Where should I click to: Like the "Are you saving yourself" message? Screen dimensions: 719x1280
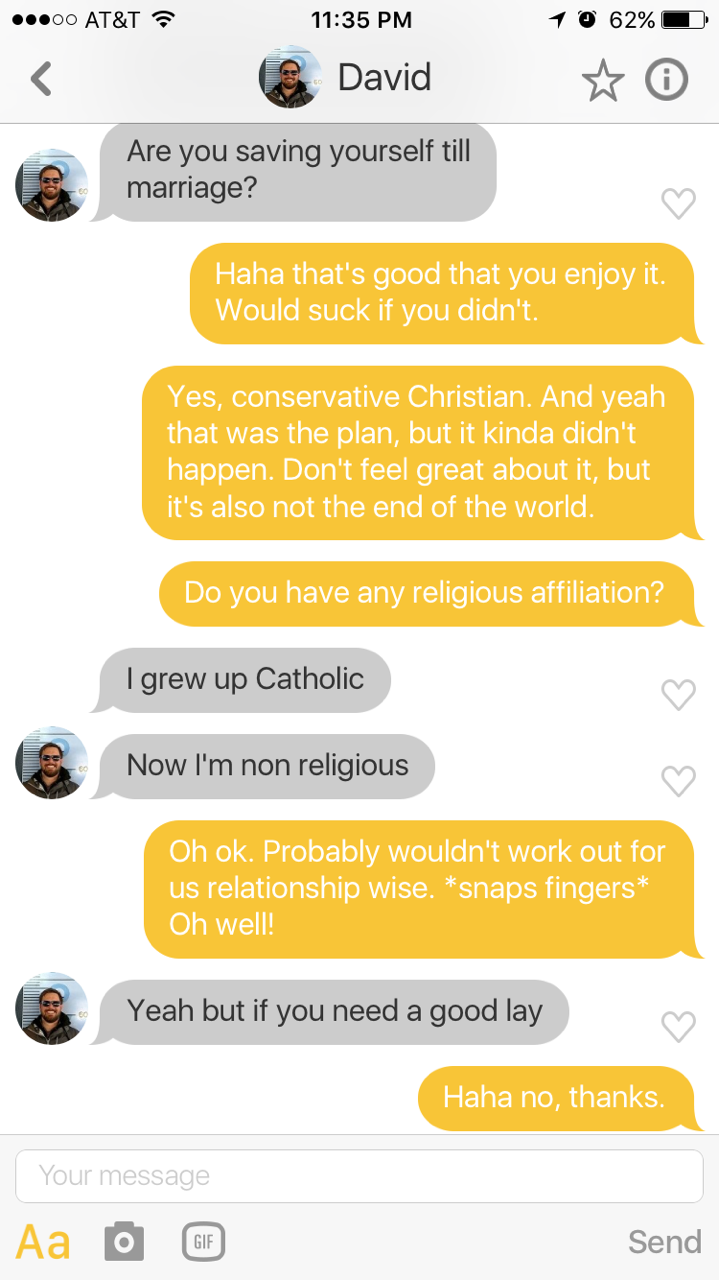pyautogui.click(x=678, y=203)
